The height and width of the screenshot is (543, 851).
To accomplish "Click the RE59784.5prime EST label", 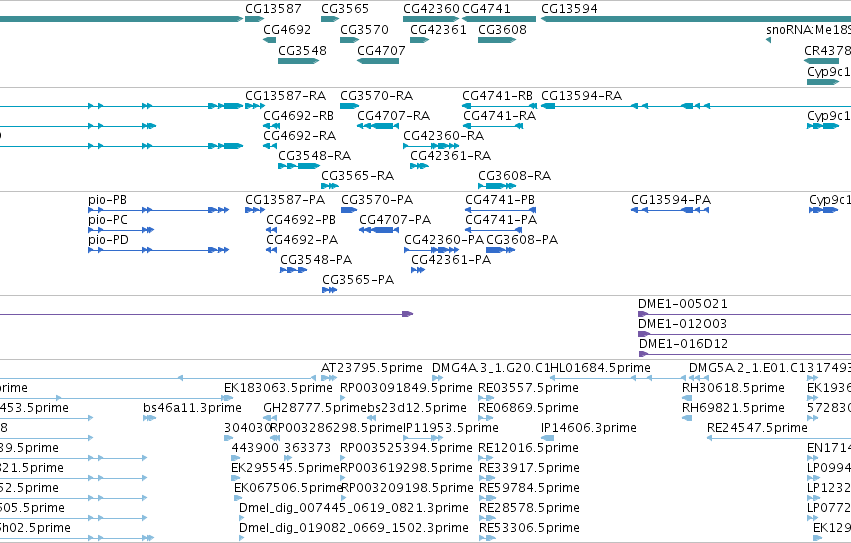I will [x=529, y=488].
